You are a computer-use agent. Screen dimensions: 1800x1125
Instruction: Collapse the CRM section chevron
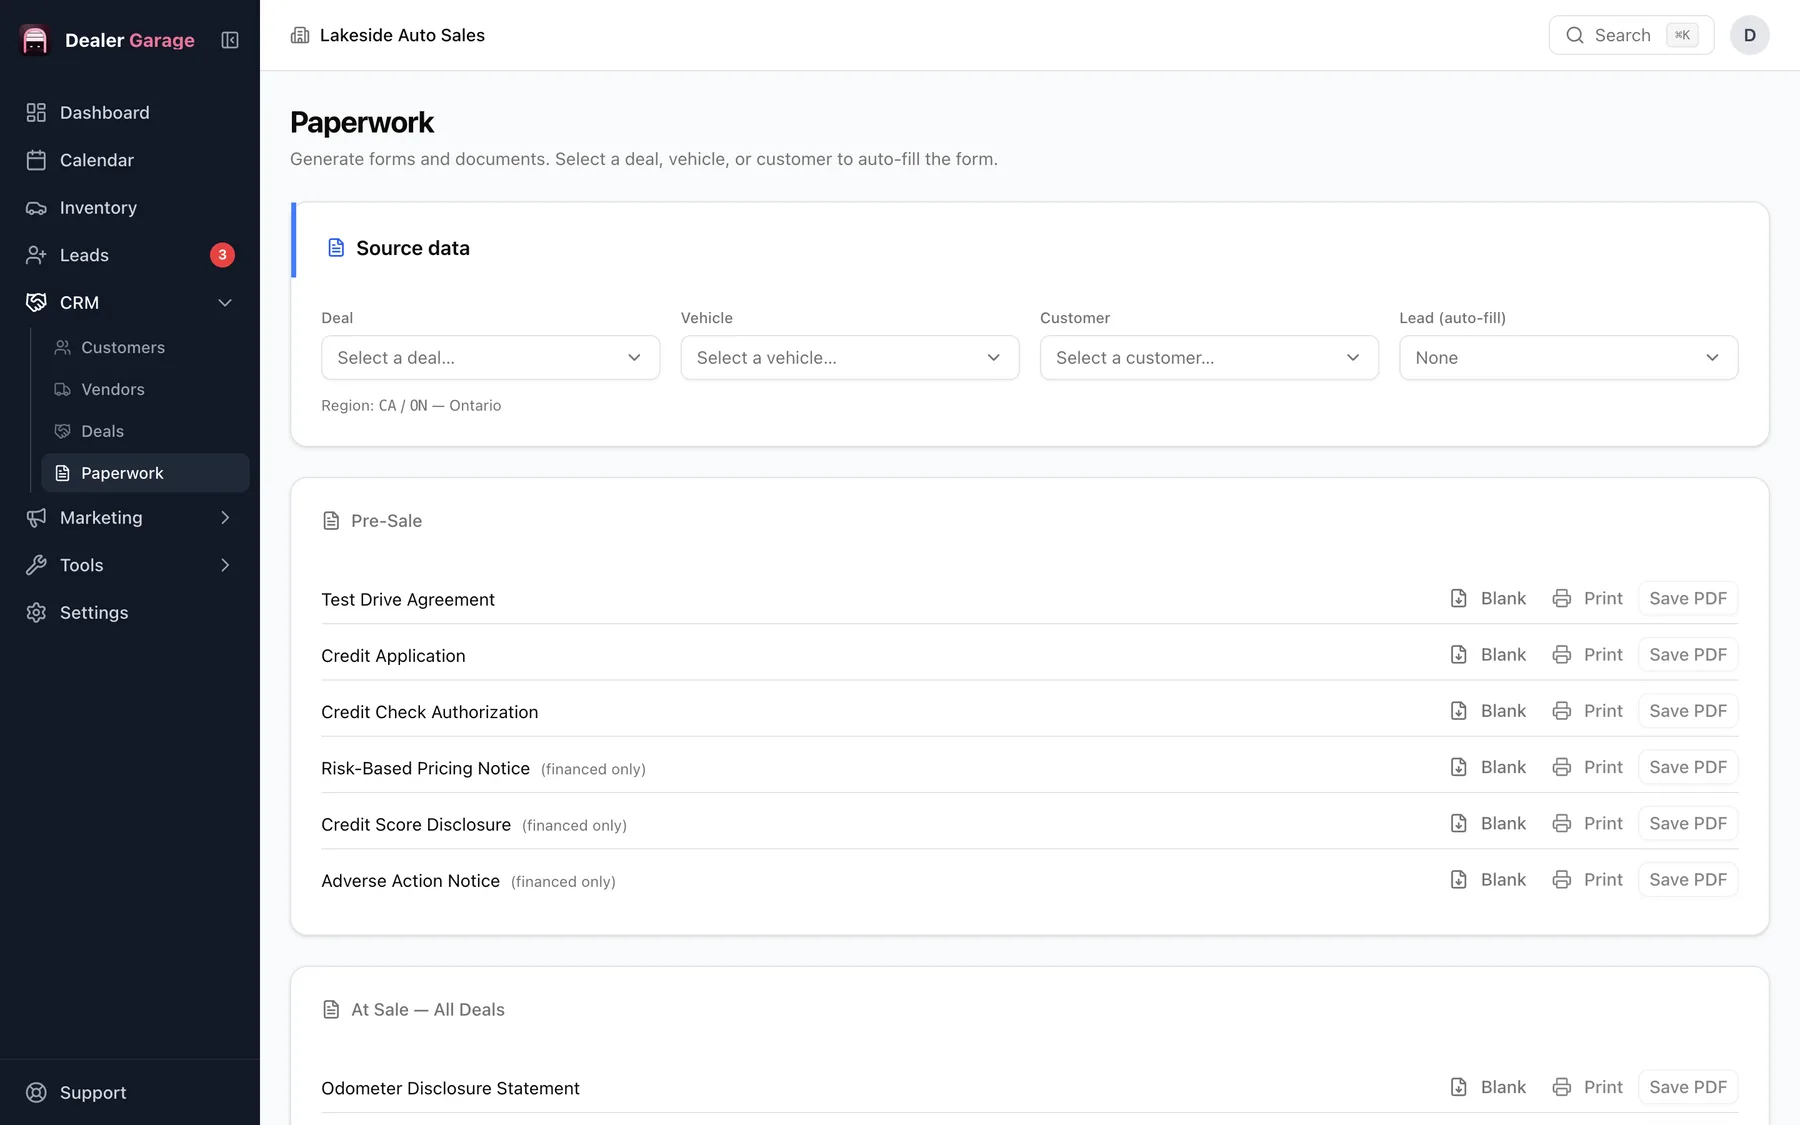[225, 303]
